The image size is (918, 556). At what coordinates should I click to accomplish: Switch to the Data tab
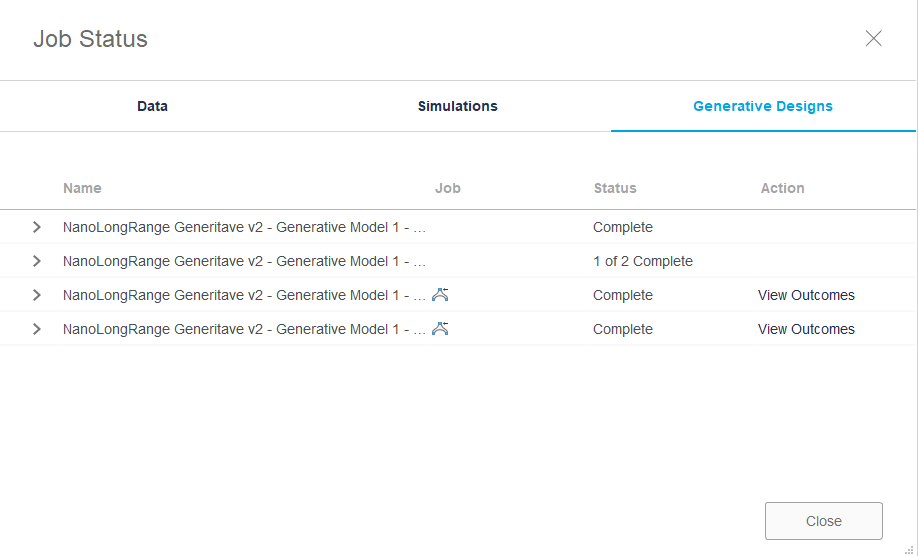pos(152,106)
